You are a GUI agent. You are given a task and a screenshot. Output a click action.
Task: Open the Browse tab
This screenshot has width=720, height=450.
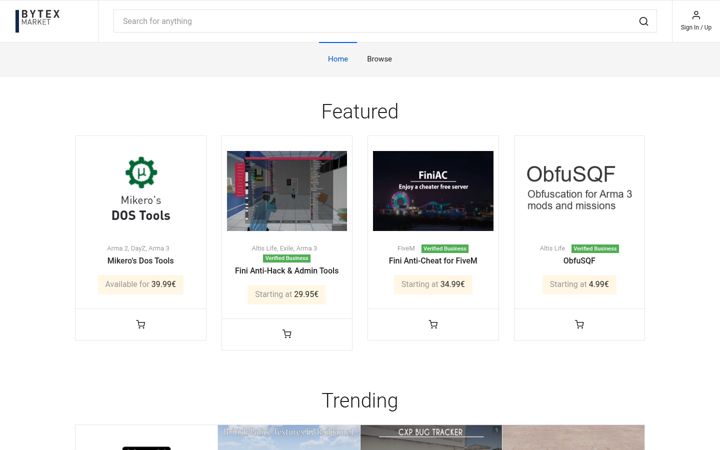click(x=379, y=59)
